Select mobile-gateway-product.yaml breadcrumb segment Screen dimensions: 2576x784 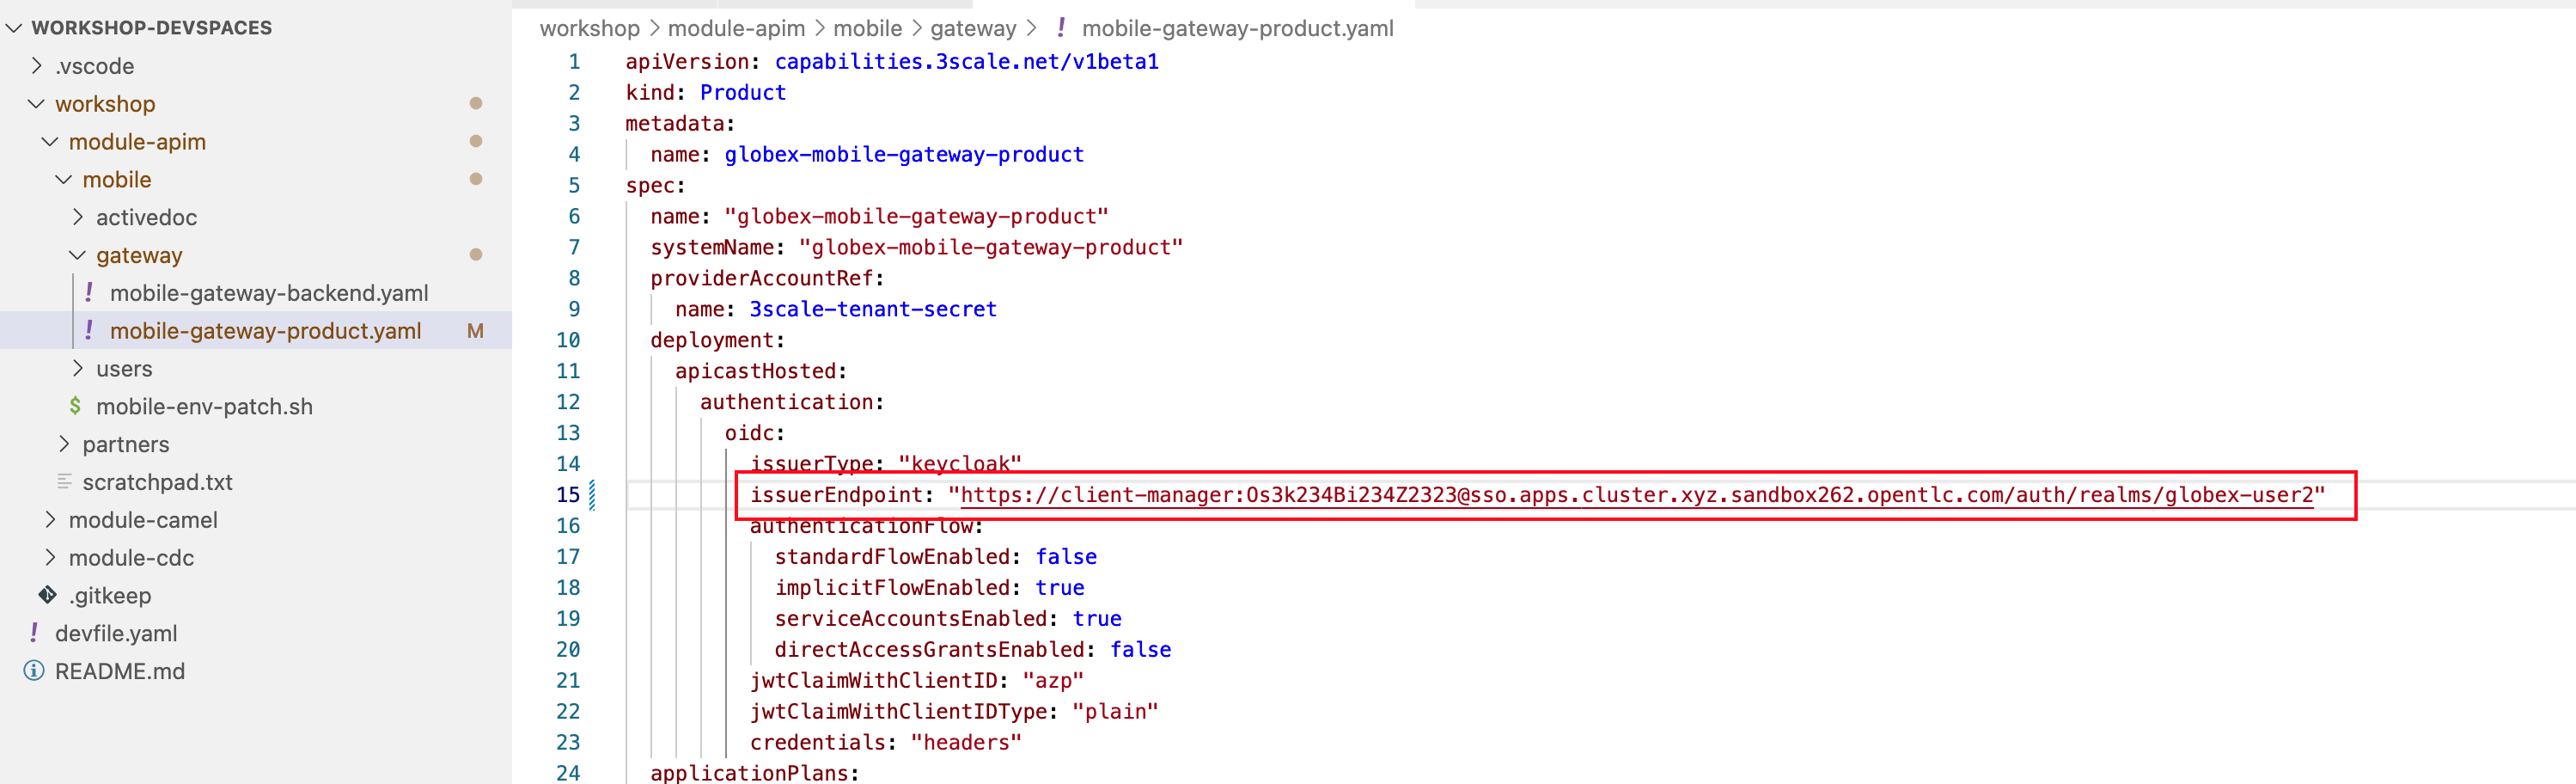click(x=1237, y=29)
